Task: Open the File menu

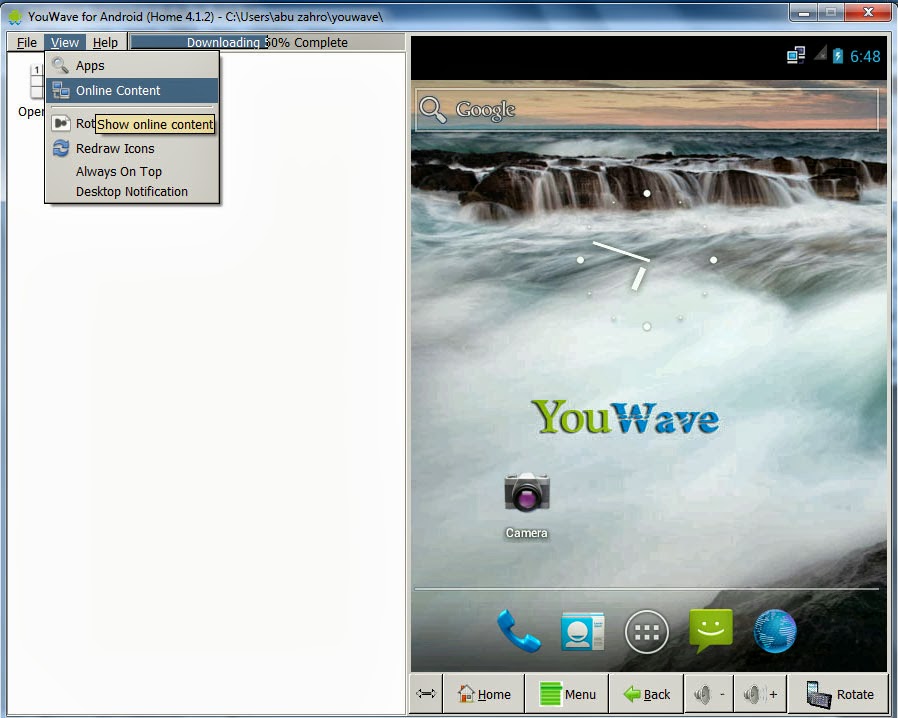Action: pos(26,42)
